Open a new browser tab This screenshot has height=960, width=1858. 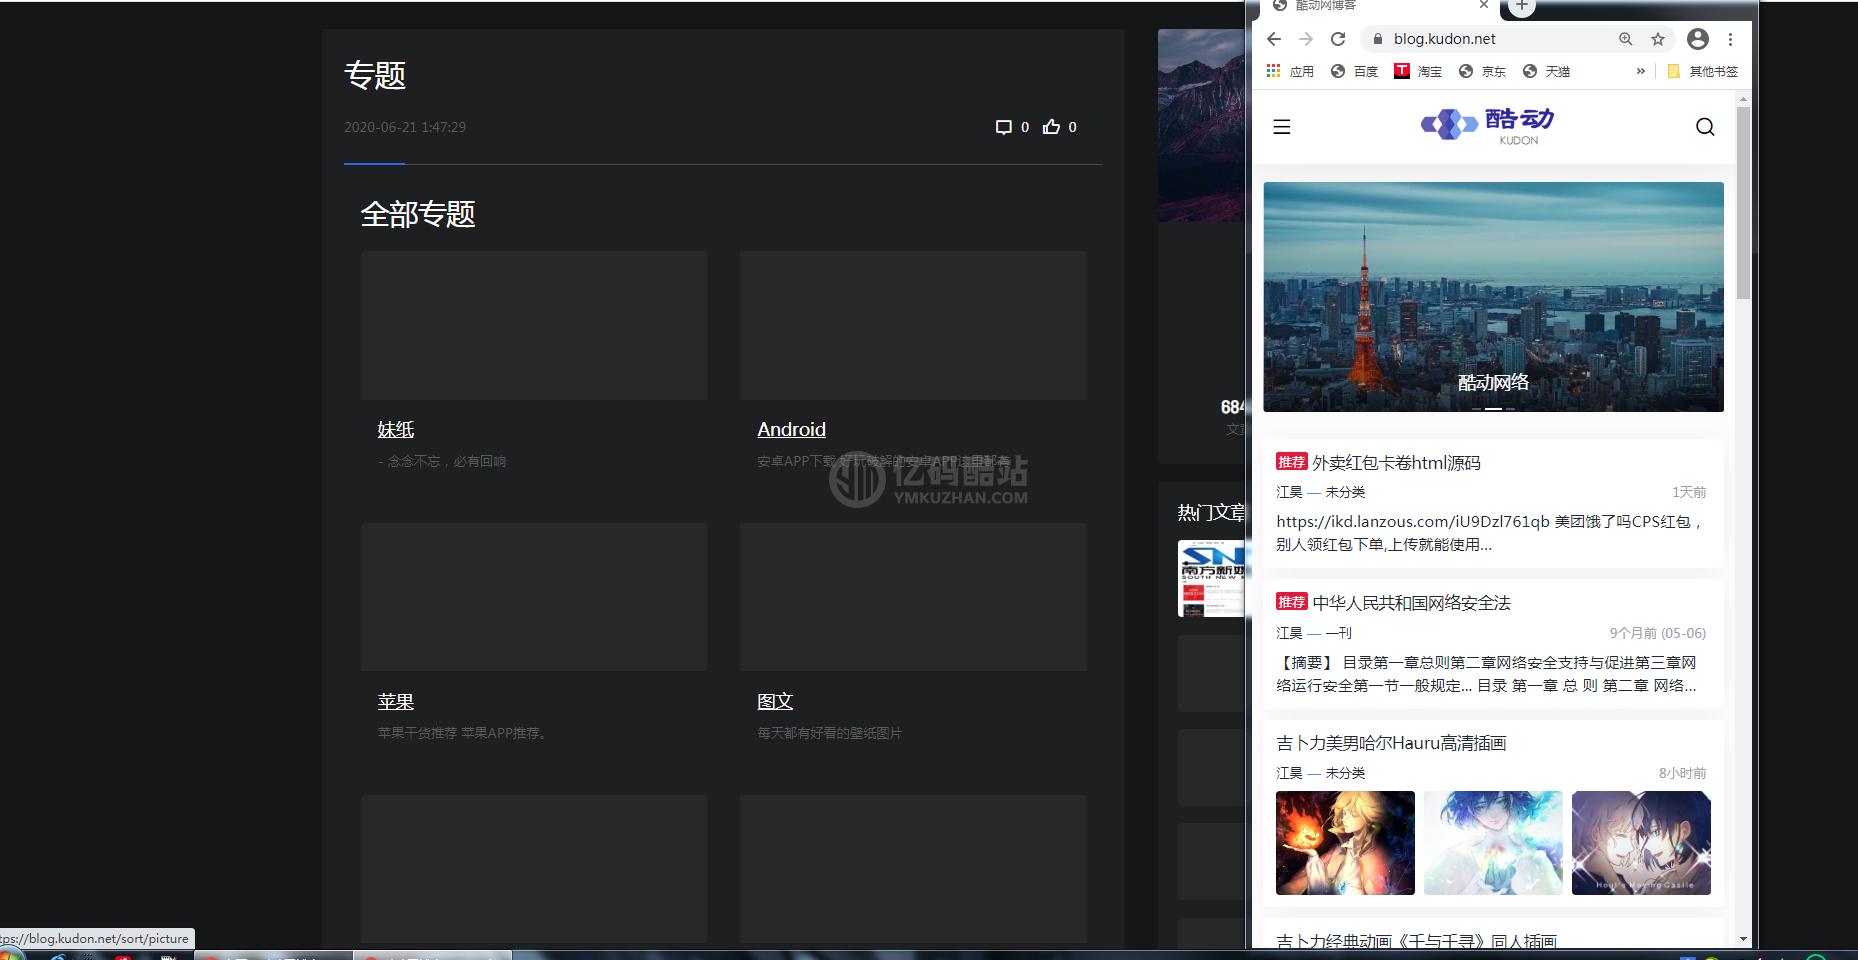1521,6
